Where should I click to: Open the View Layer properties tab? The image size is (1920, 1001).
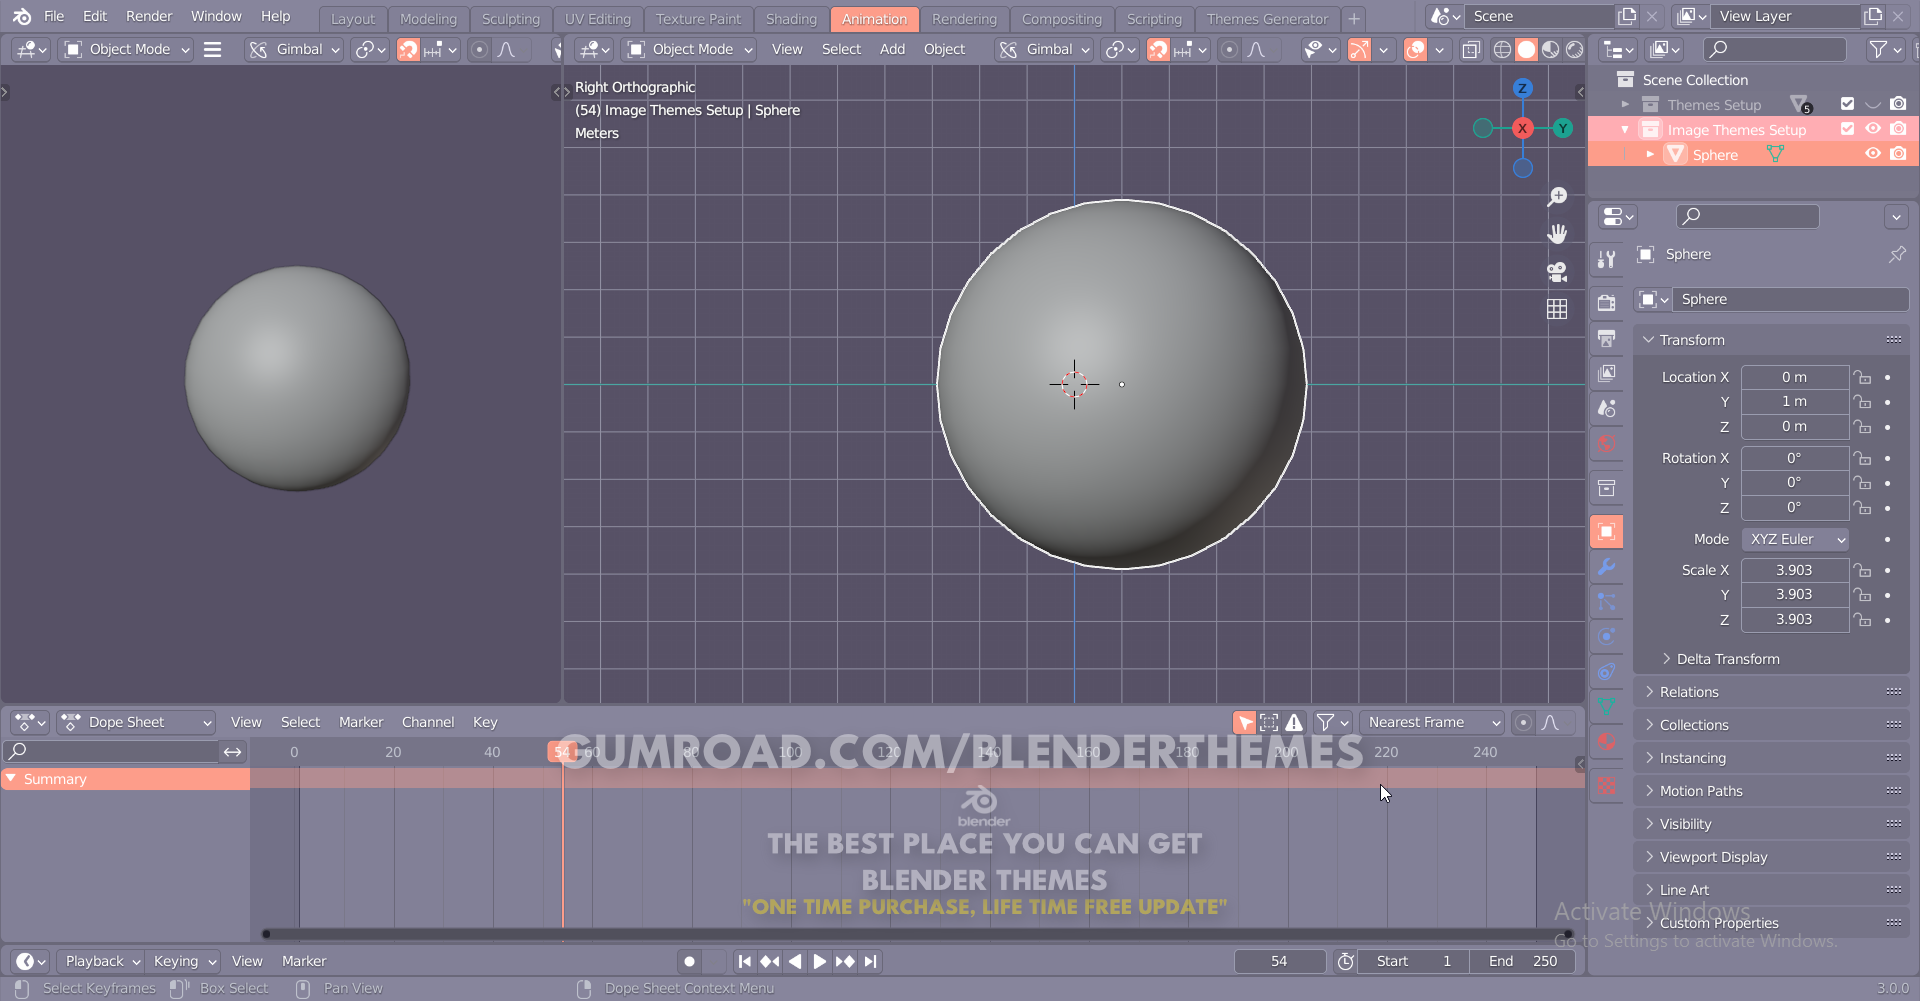[1607, 373]
